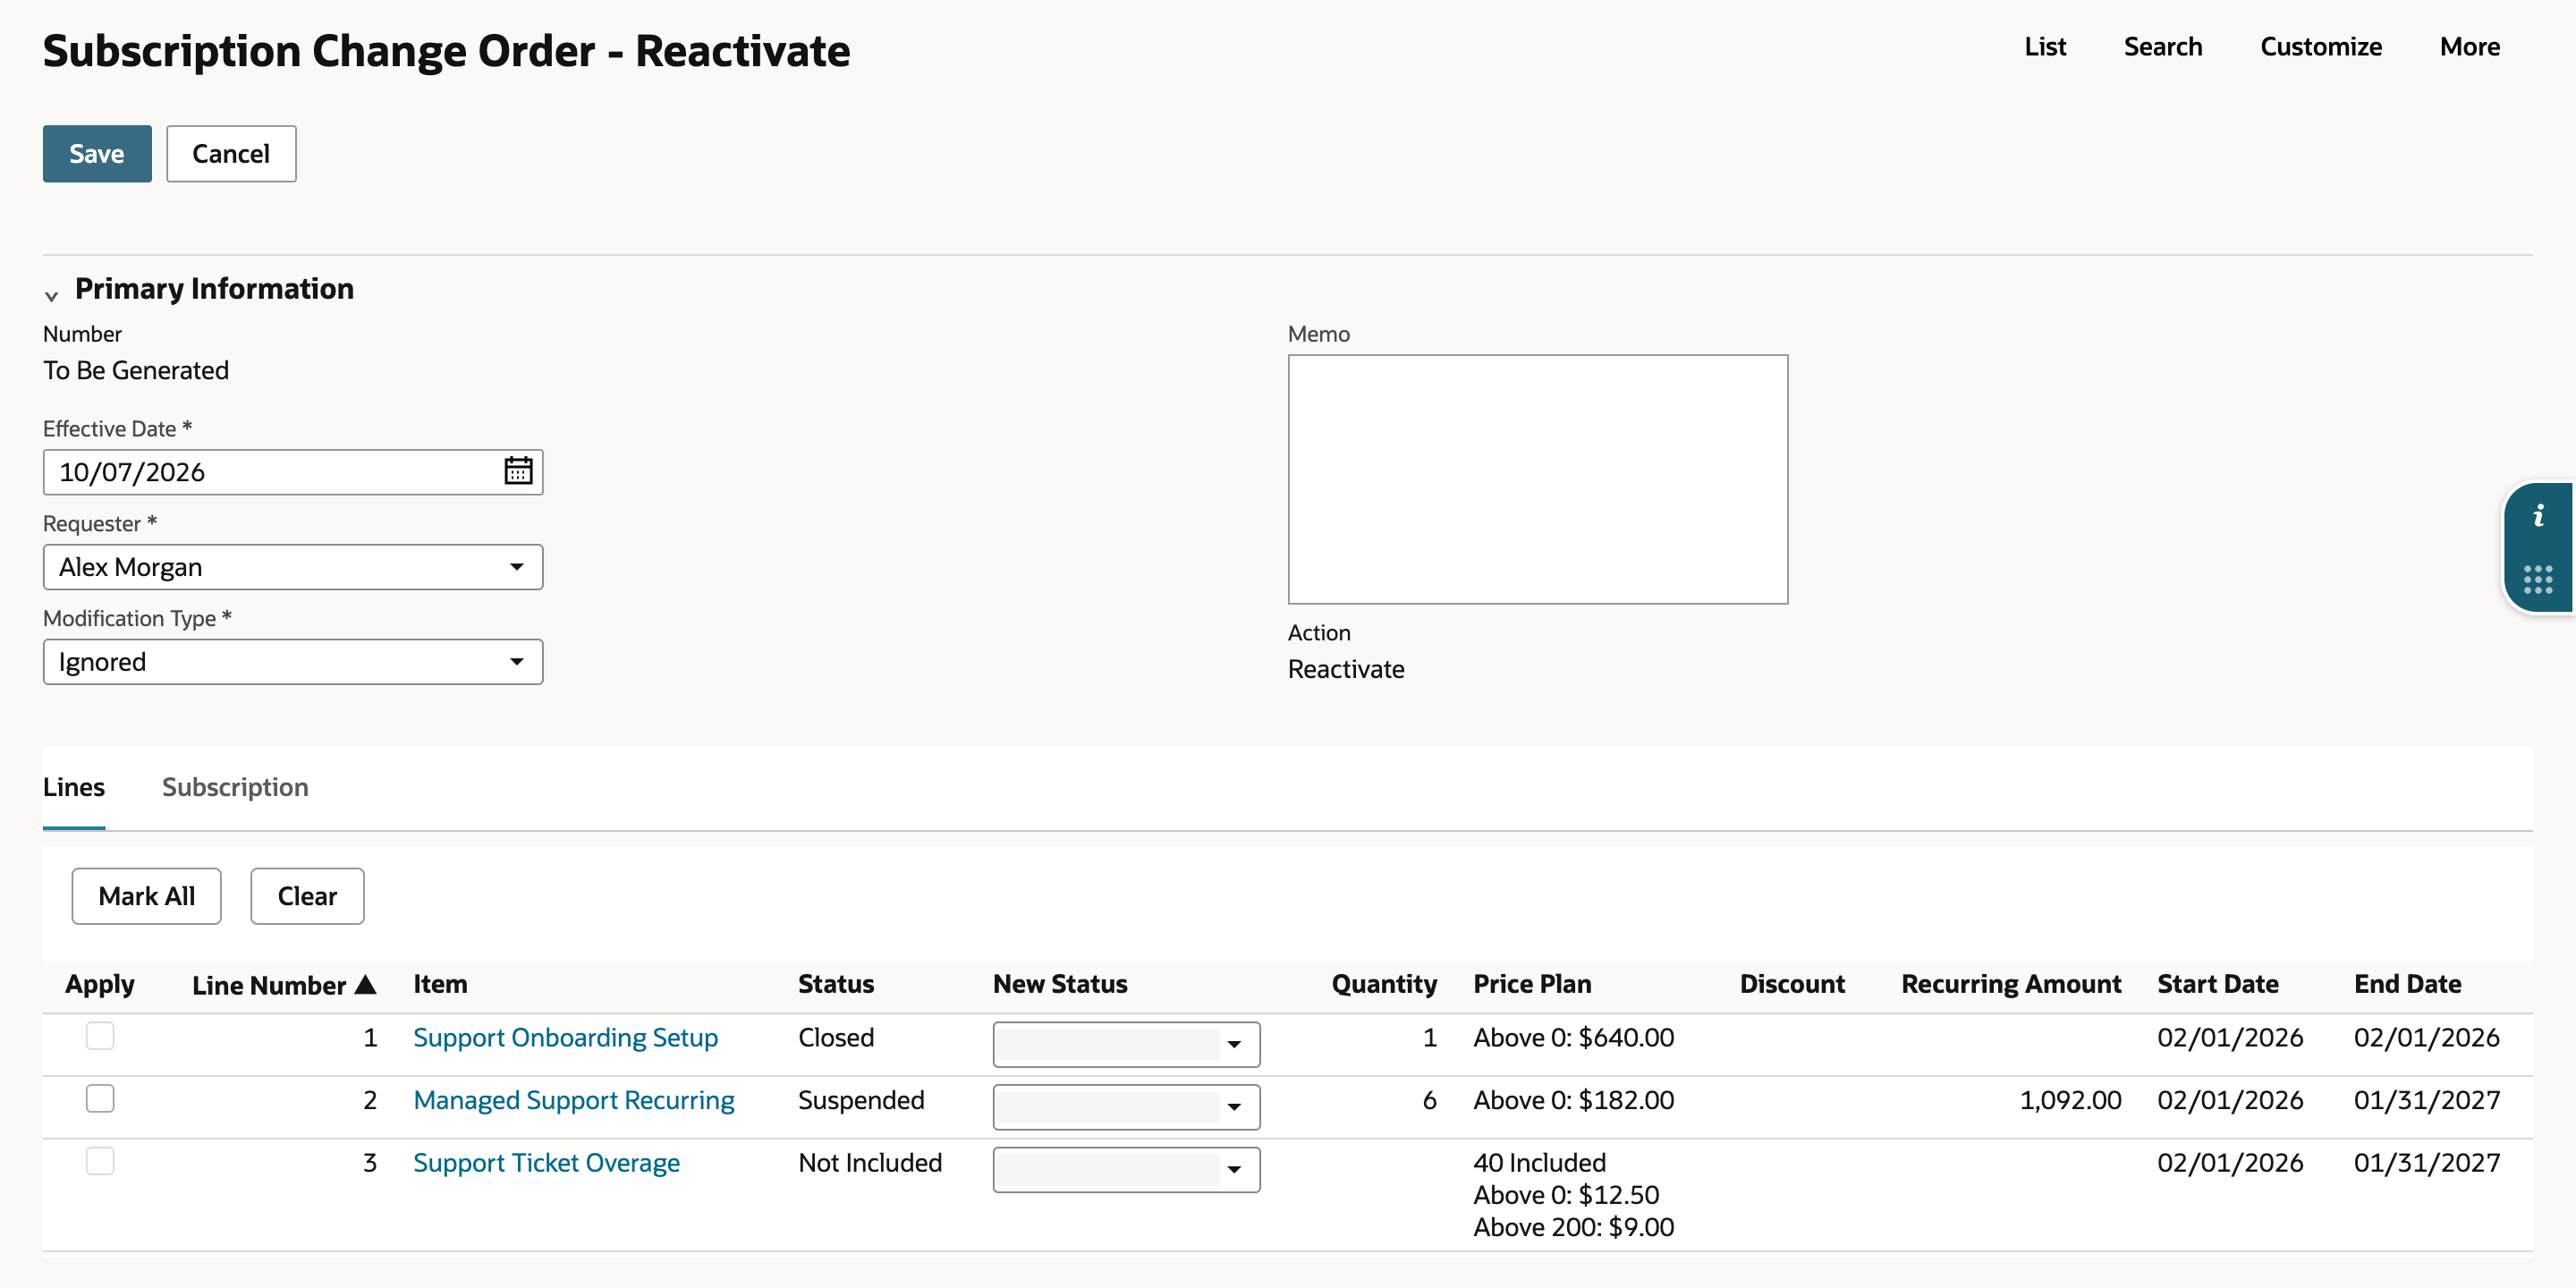
Task: Check Apply for Support Ticket Overage line
Action: (x=100, y=1161)
